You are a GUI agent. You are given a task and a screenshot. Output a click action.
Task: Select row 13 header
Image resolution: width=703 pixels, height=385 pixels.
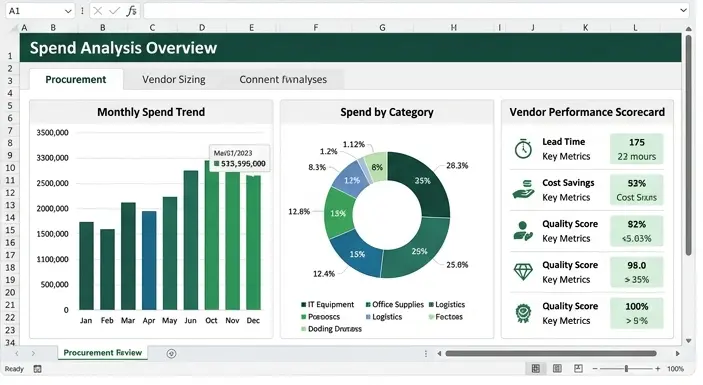(x=10, y=205)
